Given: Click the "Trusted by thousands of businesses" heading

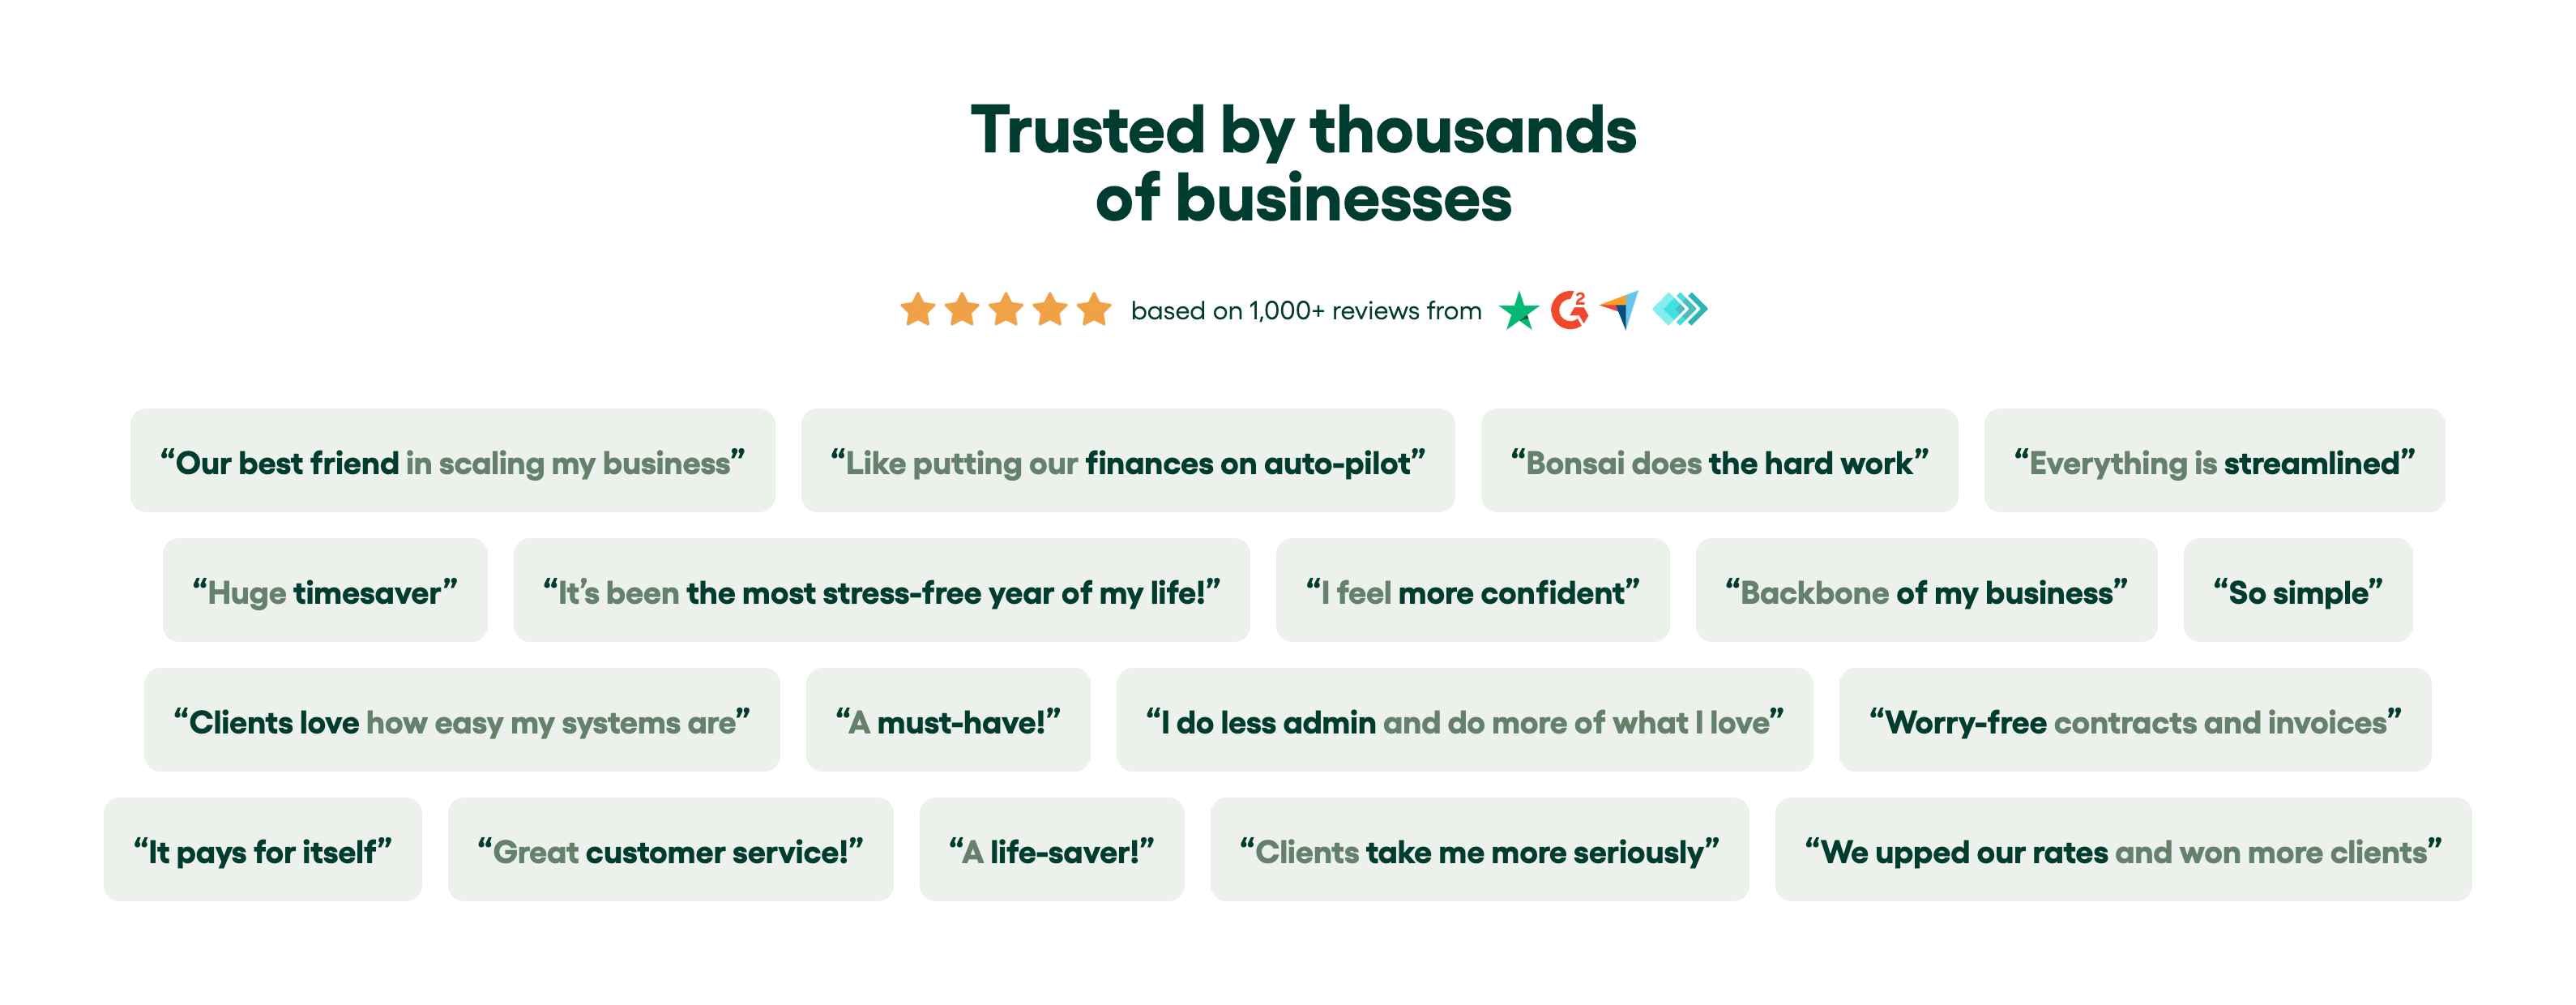Looking at the screenshot, I should tap(1303, 164).
